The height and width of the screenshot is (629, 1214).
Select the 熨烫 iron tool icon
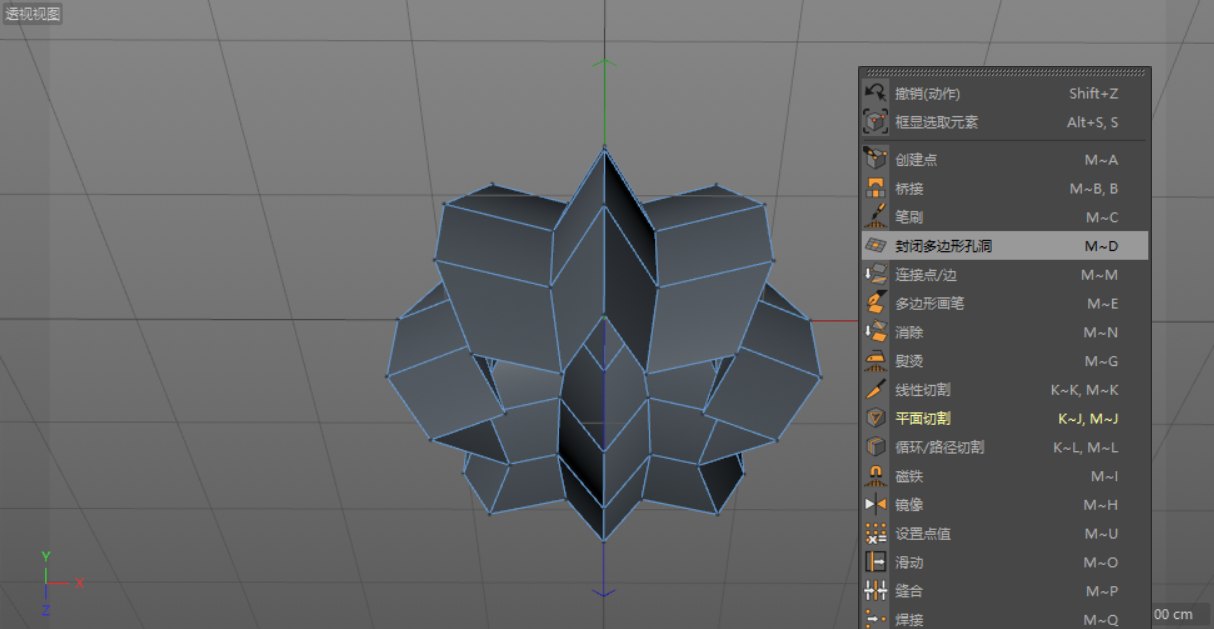pyautogui.click(x=875, y=361)
